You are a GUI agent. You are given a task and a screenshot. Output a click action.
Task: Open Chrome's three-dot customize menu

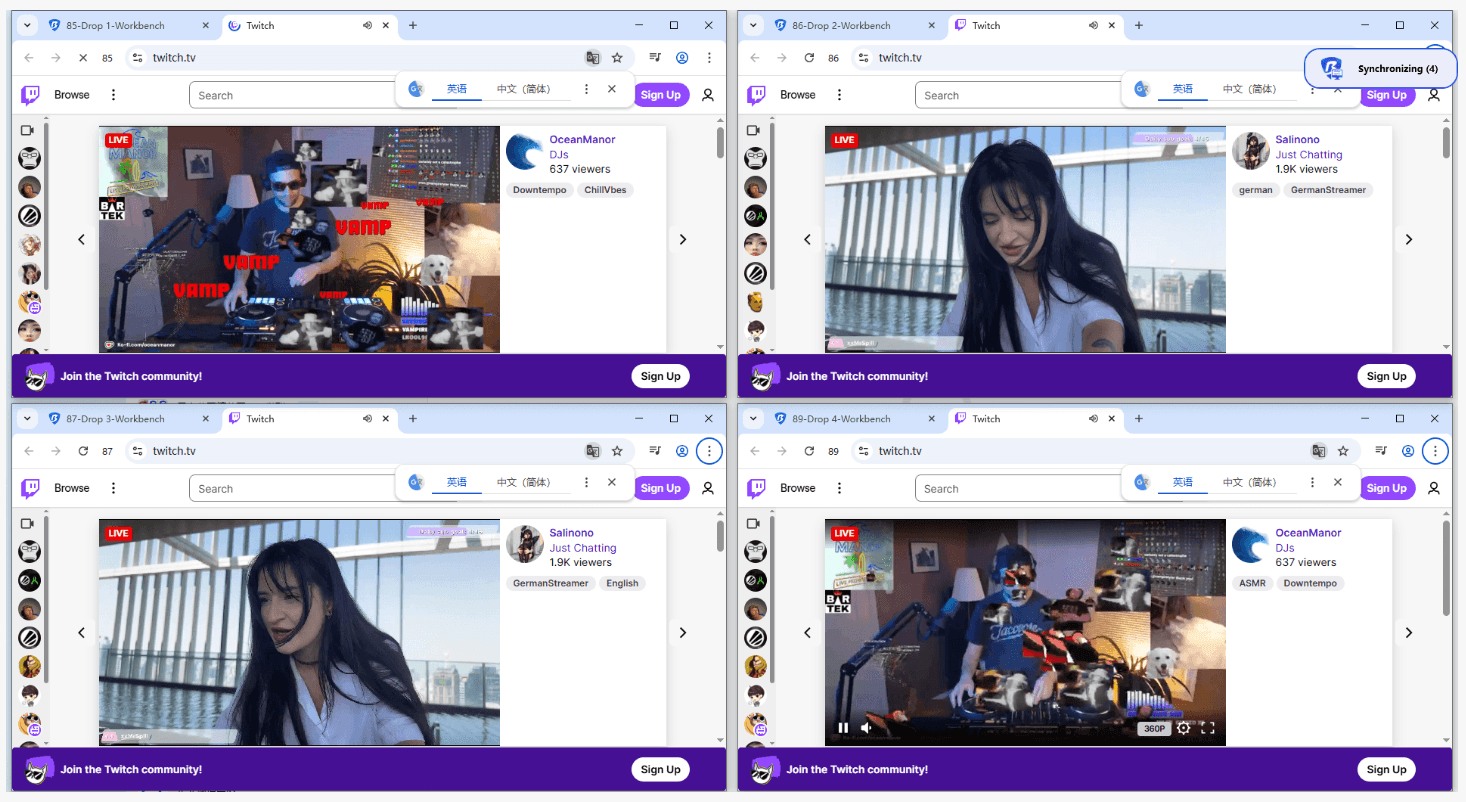pyautogui.click(x=709, y=58)
